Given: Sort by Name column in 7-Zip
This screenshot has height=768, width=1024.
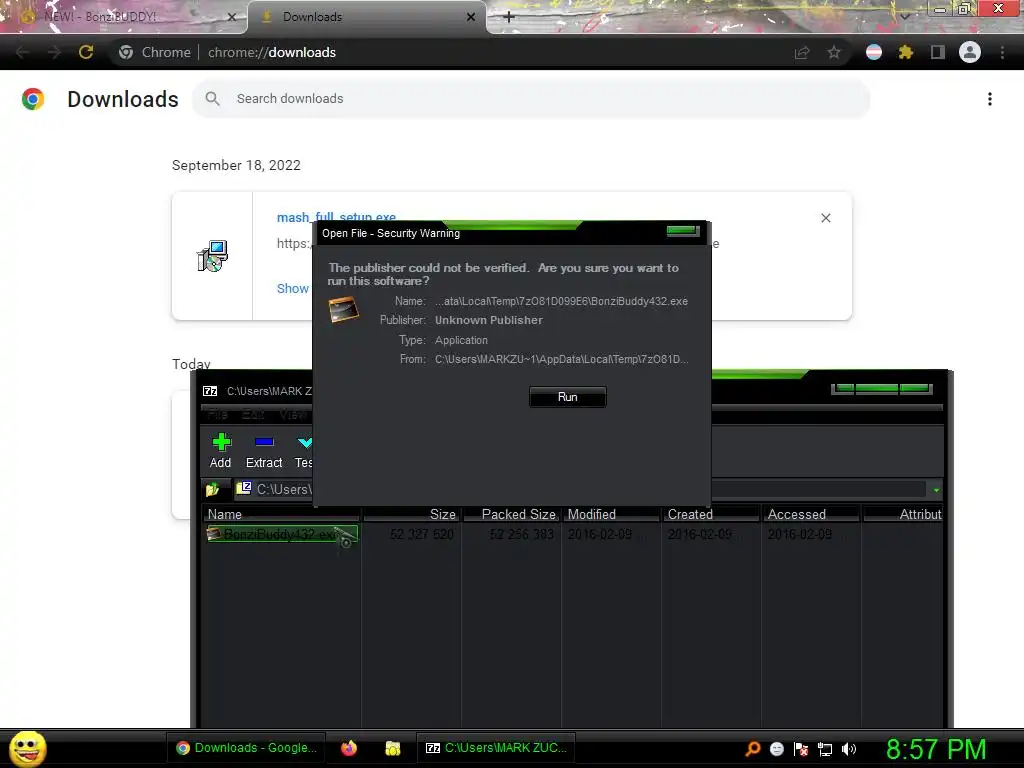Looking at the screenshot, I should click(x=281, y=514).
